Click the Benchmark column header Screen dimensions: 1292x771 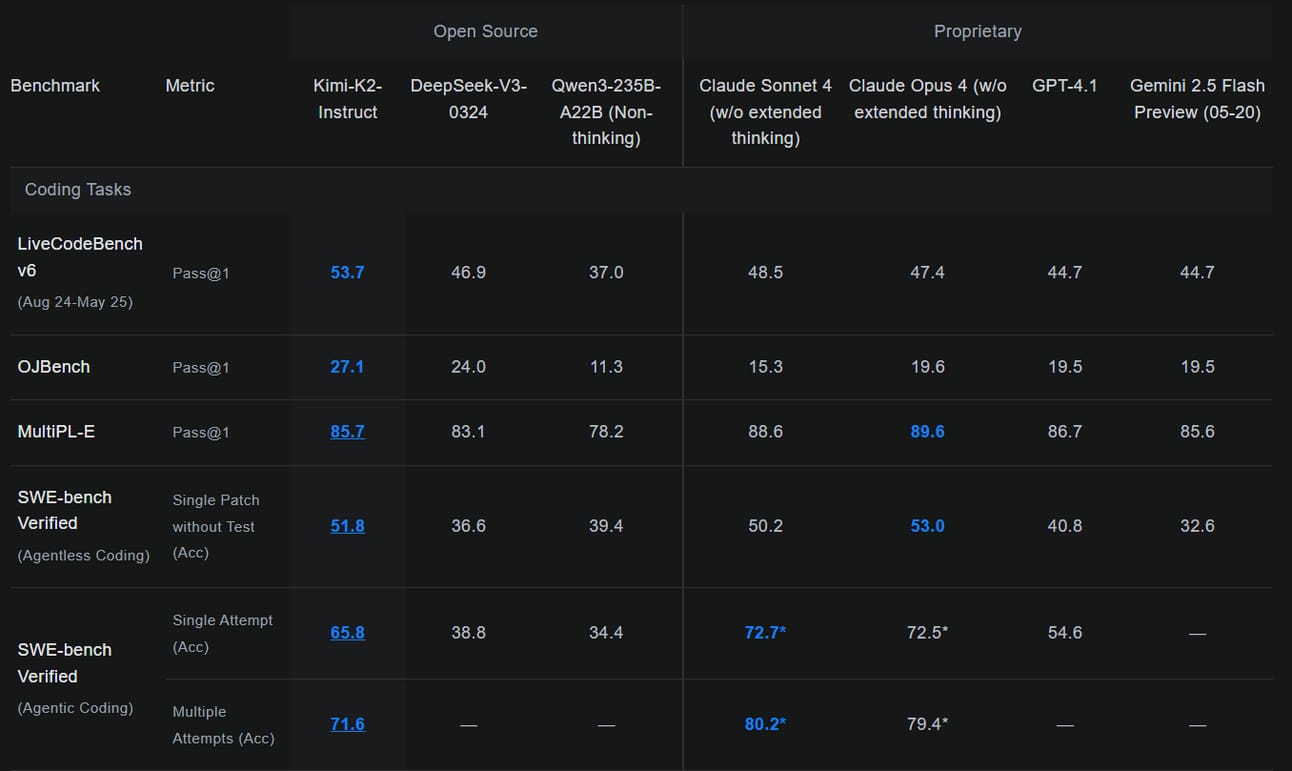point(55,86)
